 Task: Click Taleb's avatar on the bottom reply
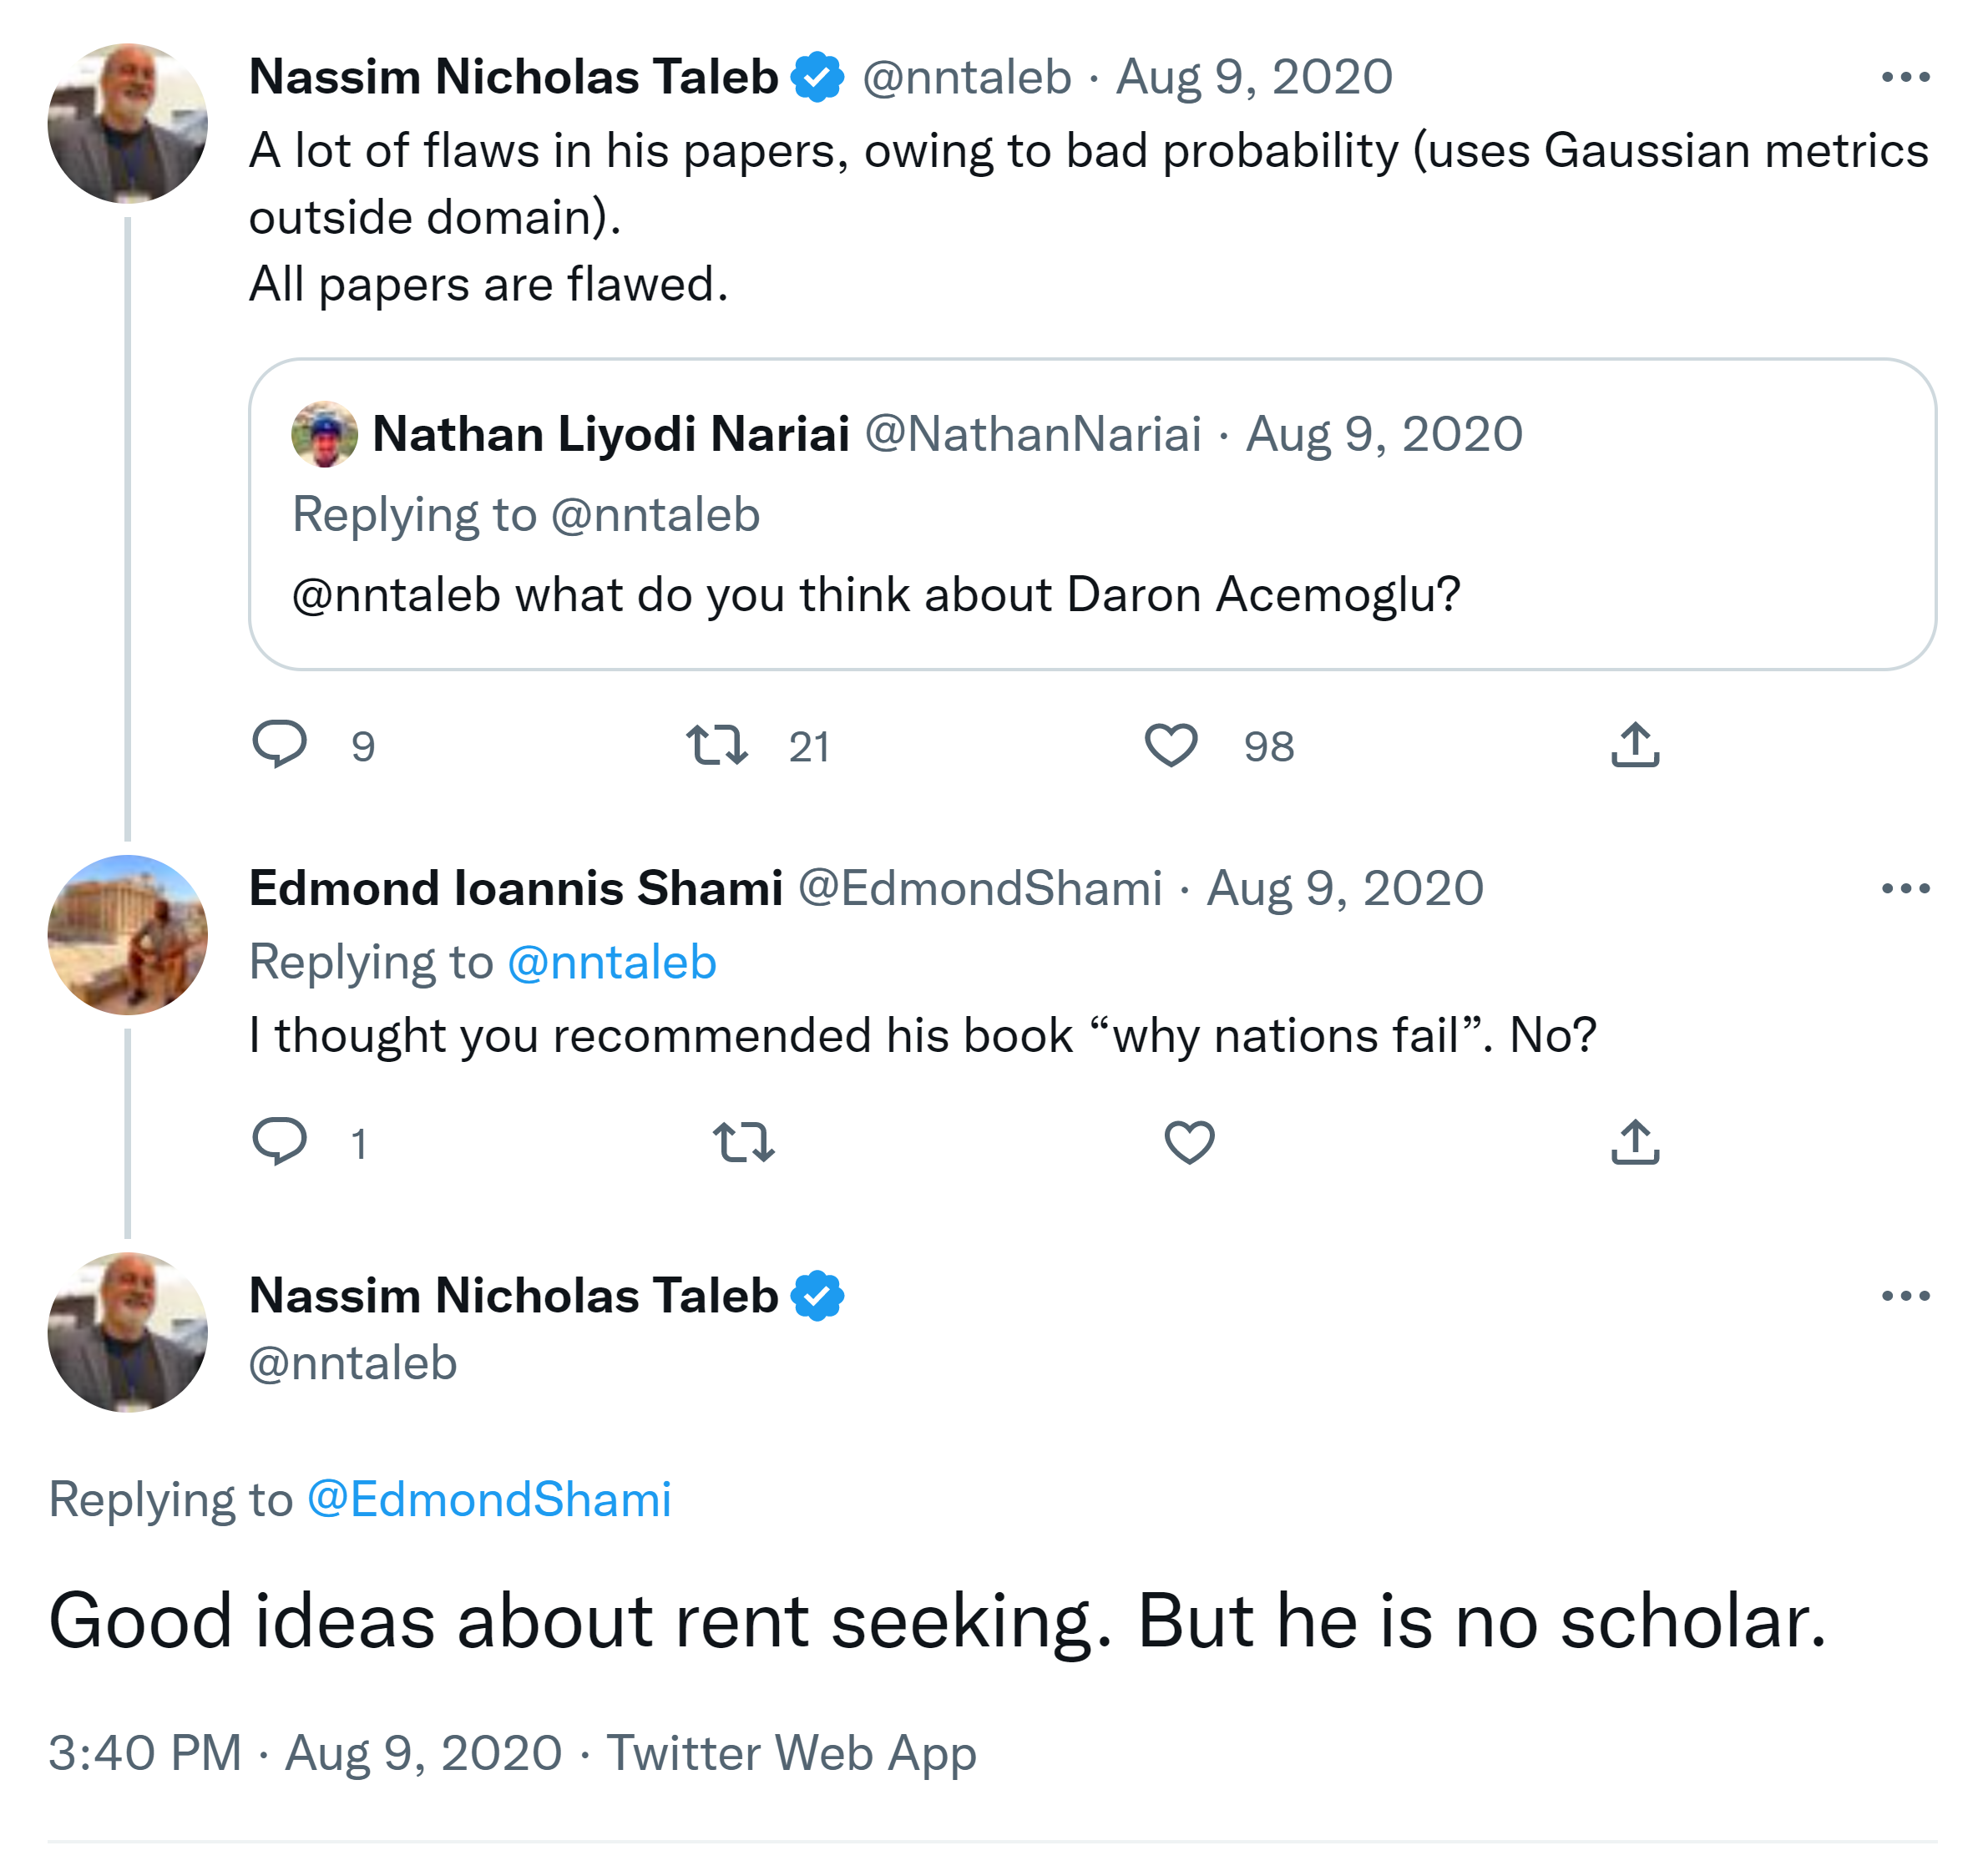tap(128, 1332)
